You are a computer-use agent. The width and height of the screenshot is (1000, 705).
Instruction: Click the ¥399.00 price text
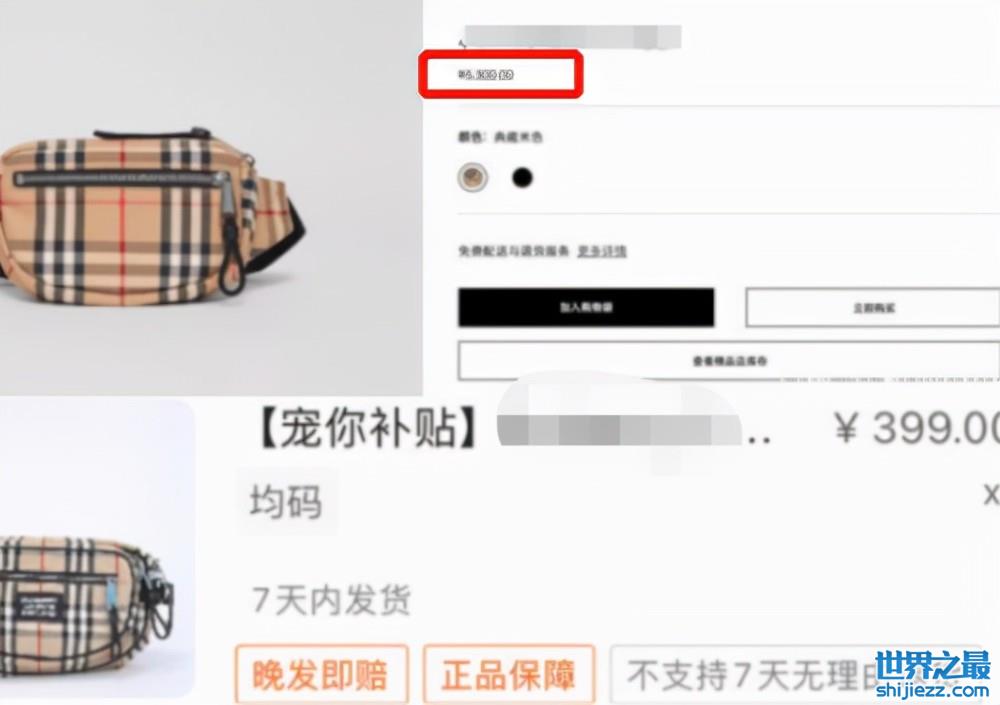point(916,427)
